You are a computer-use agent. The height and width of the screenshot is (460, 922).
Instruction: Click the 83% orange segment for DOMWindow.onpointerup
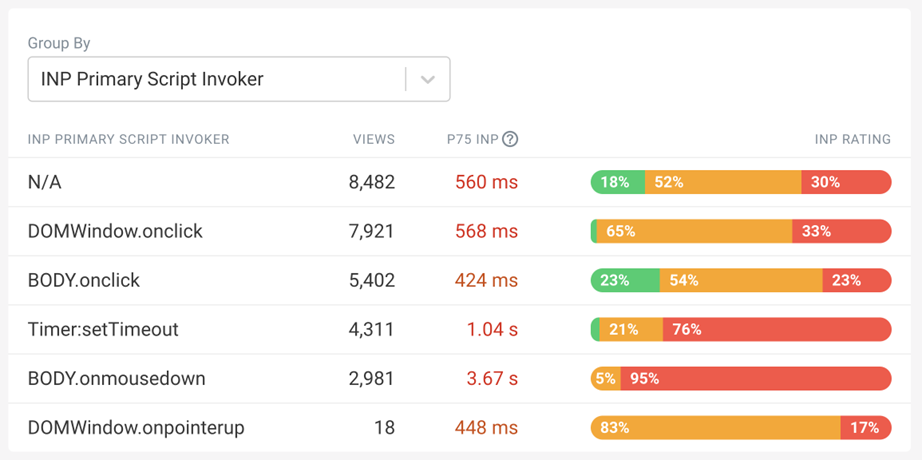point(715,427)
